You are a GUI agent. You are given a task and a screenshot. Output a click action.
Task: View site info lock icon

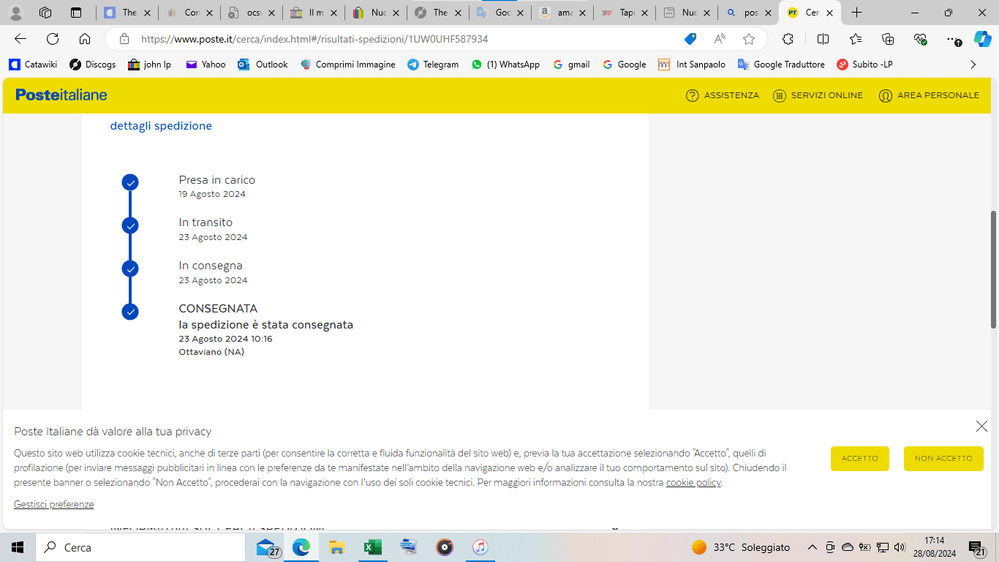coord(124,39)
